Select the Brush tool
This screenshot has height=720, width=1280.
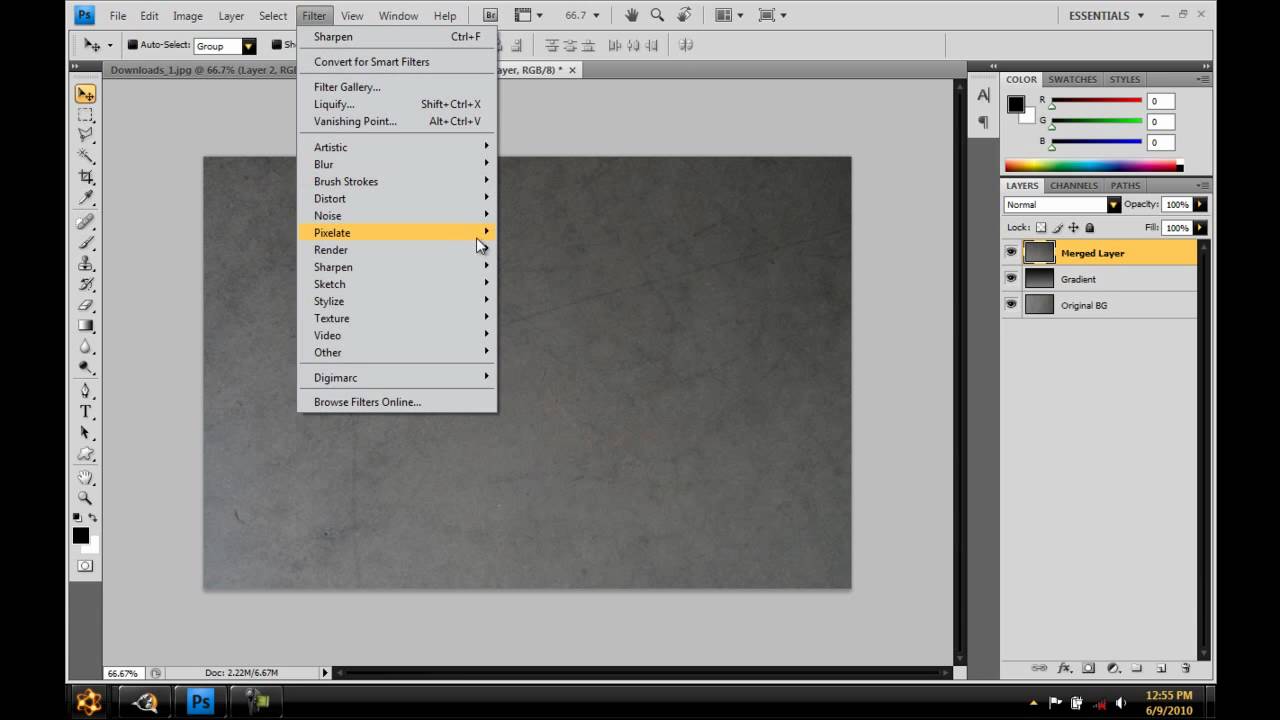[85, 243]
